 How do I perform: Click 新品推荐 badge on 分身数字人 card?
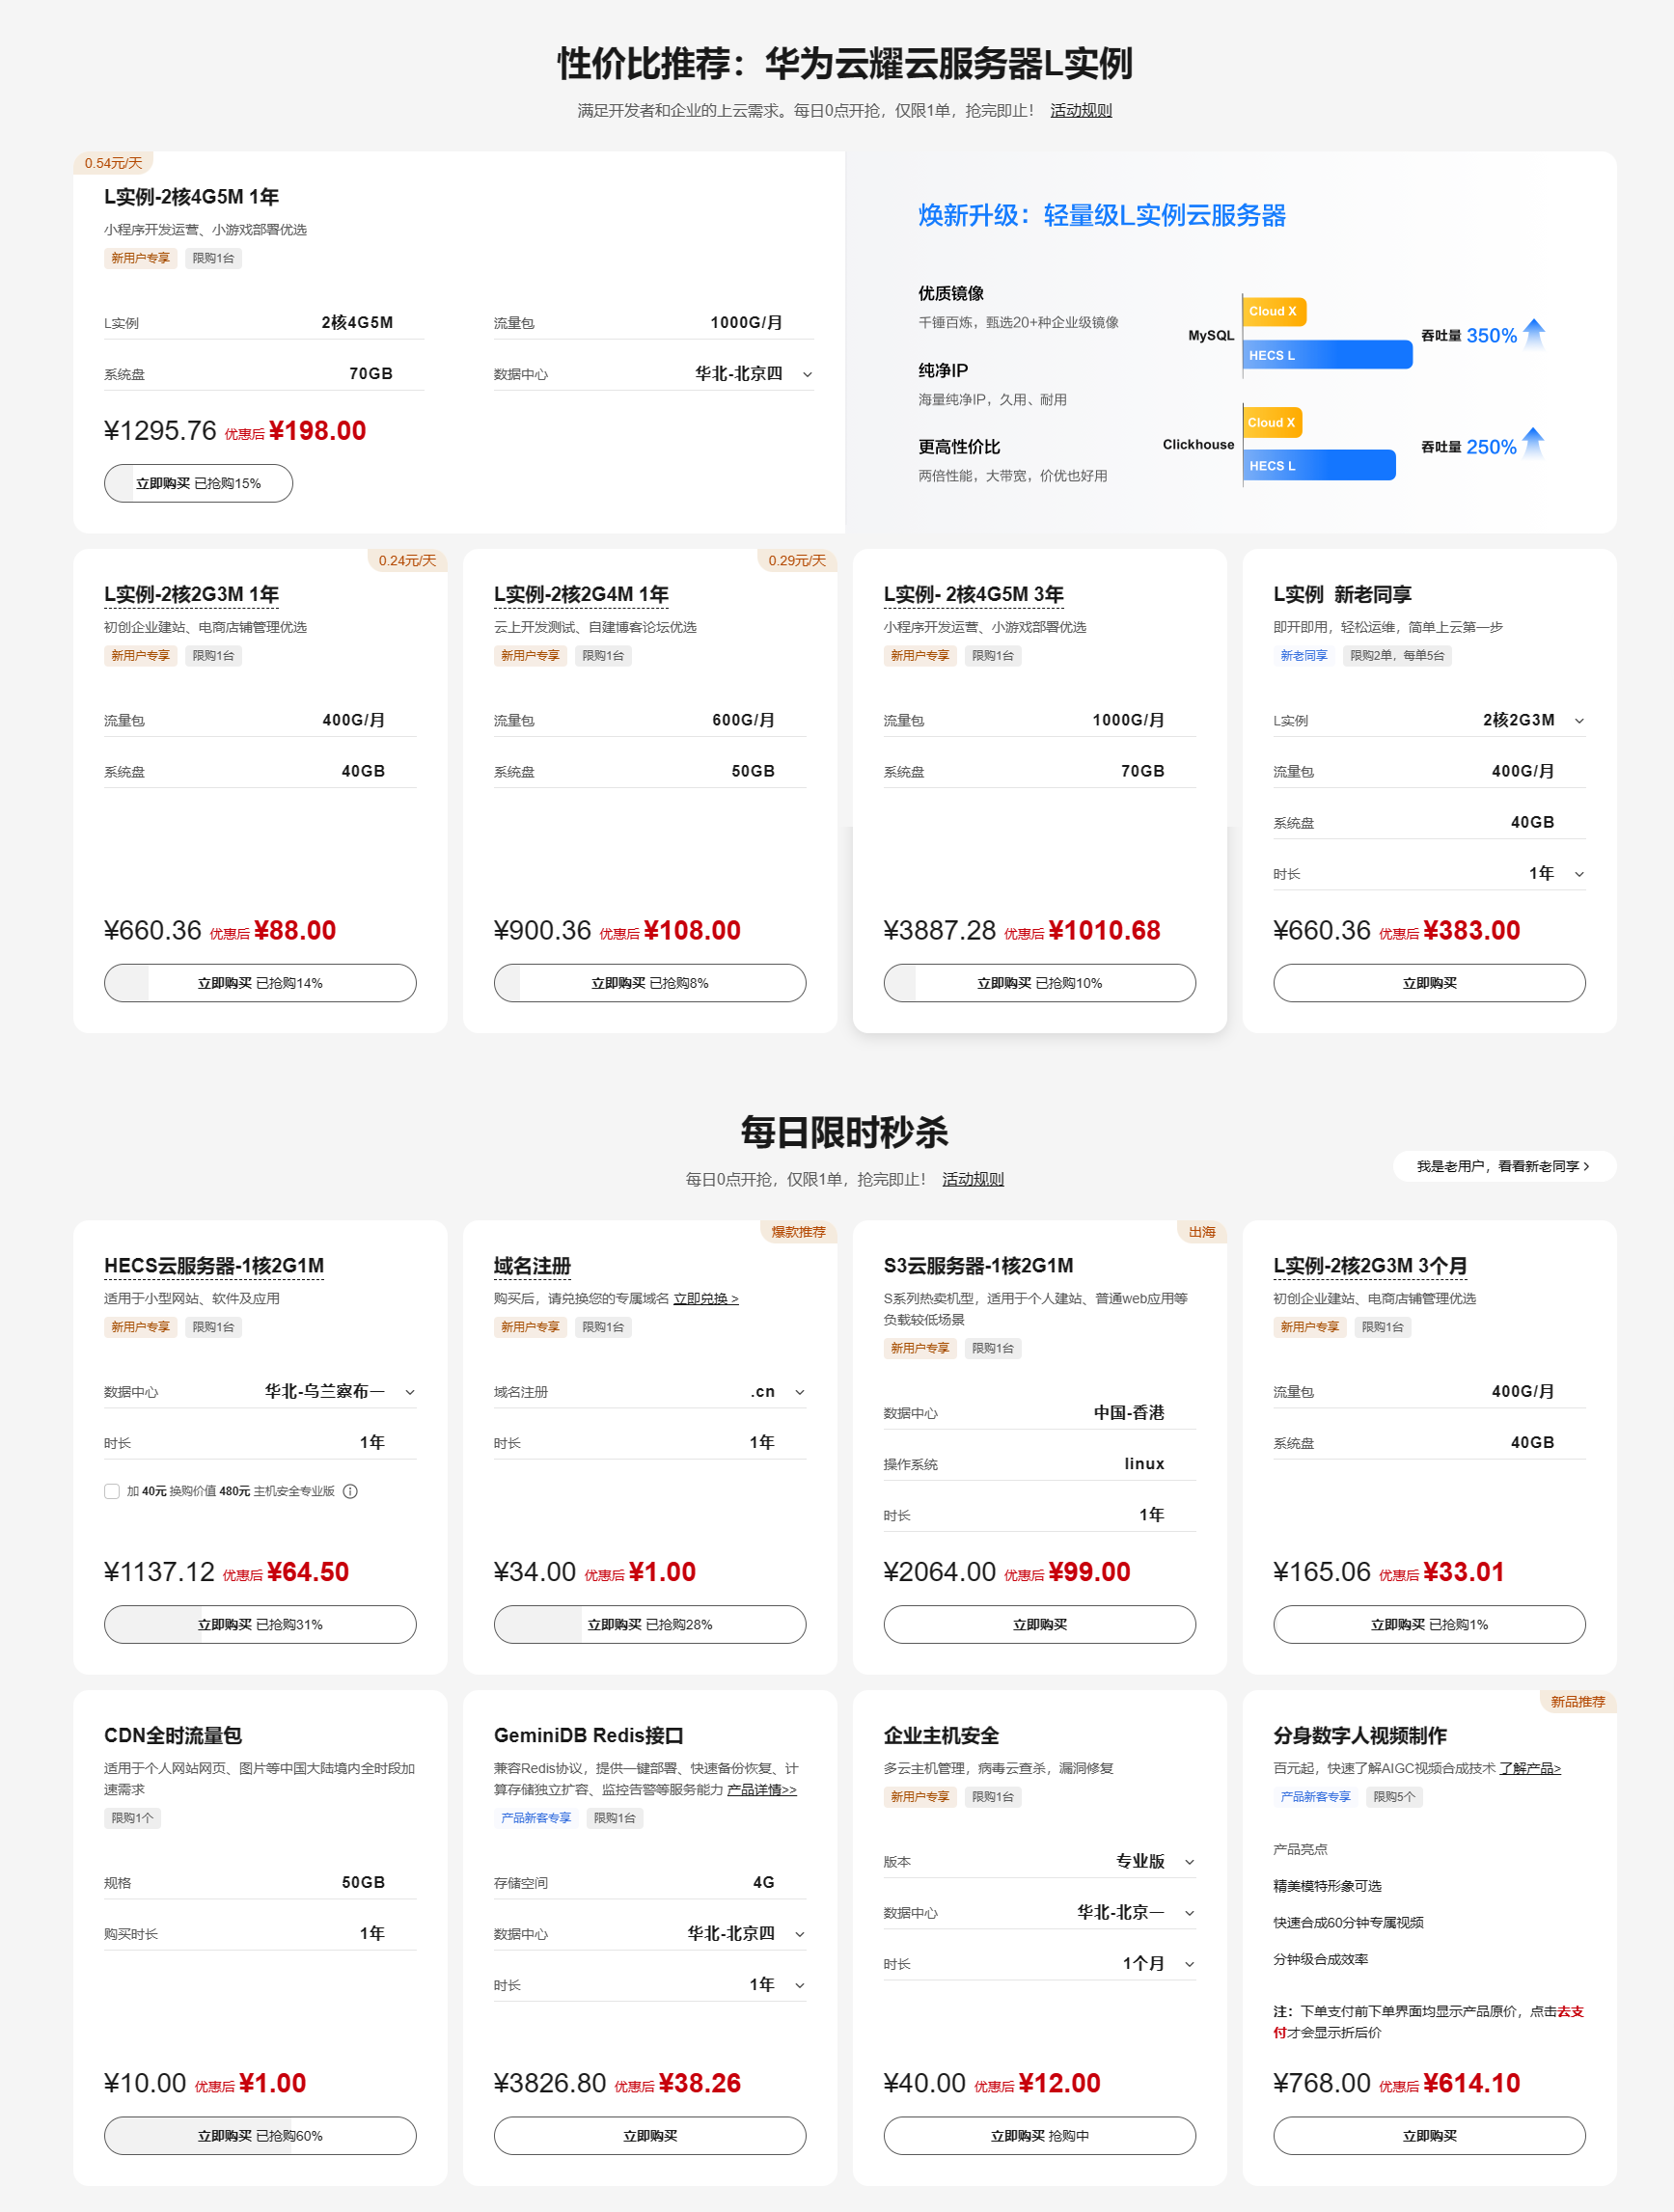point(1577,1701)
